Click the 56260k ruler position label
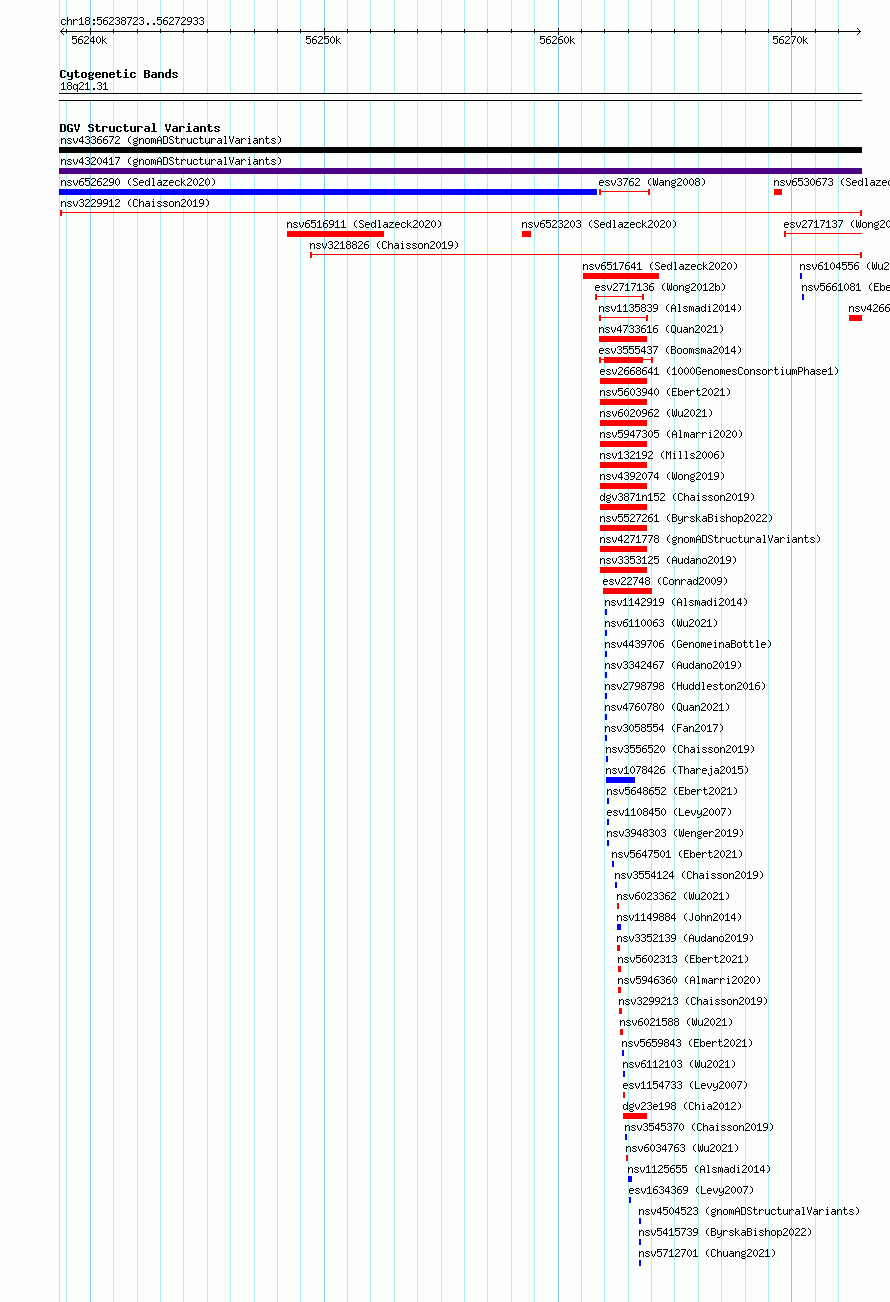Viewport: 890px width, 1302px height. click(x=557, y=40)
